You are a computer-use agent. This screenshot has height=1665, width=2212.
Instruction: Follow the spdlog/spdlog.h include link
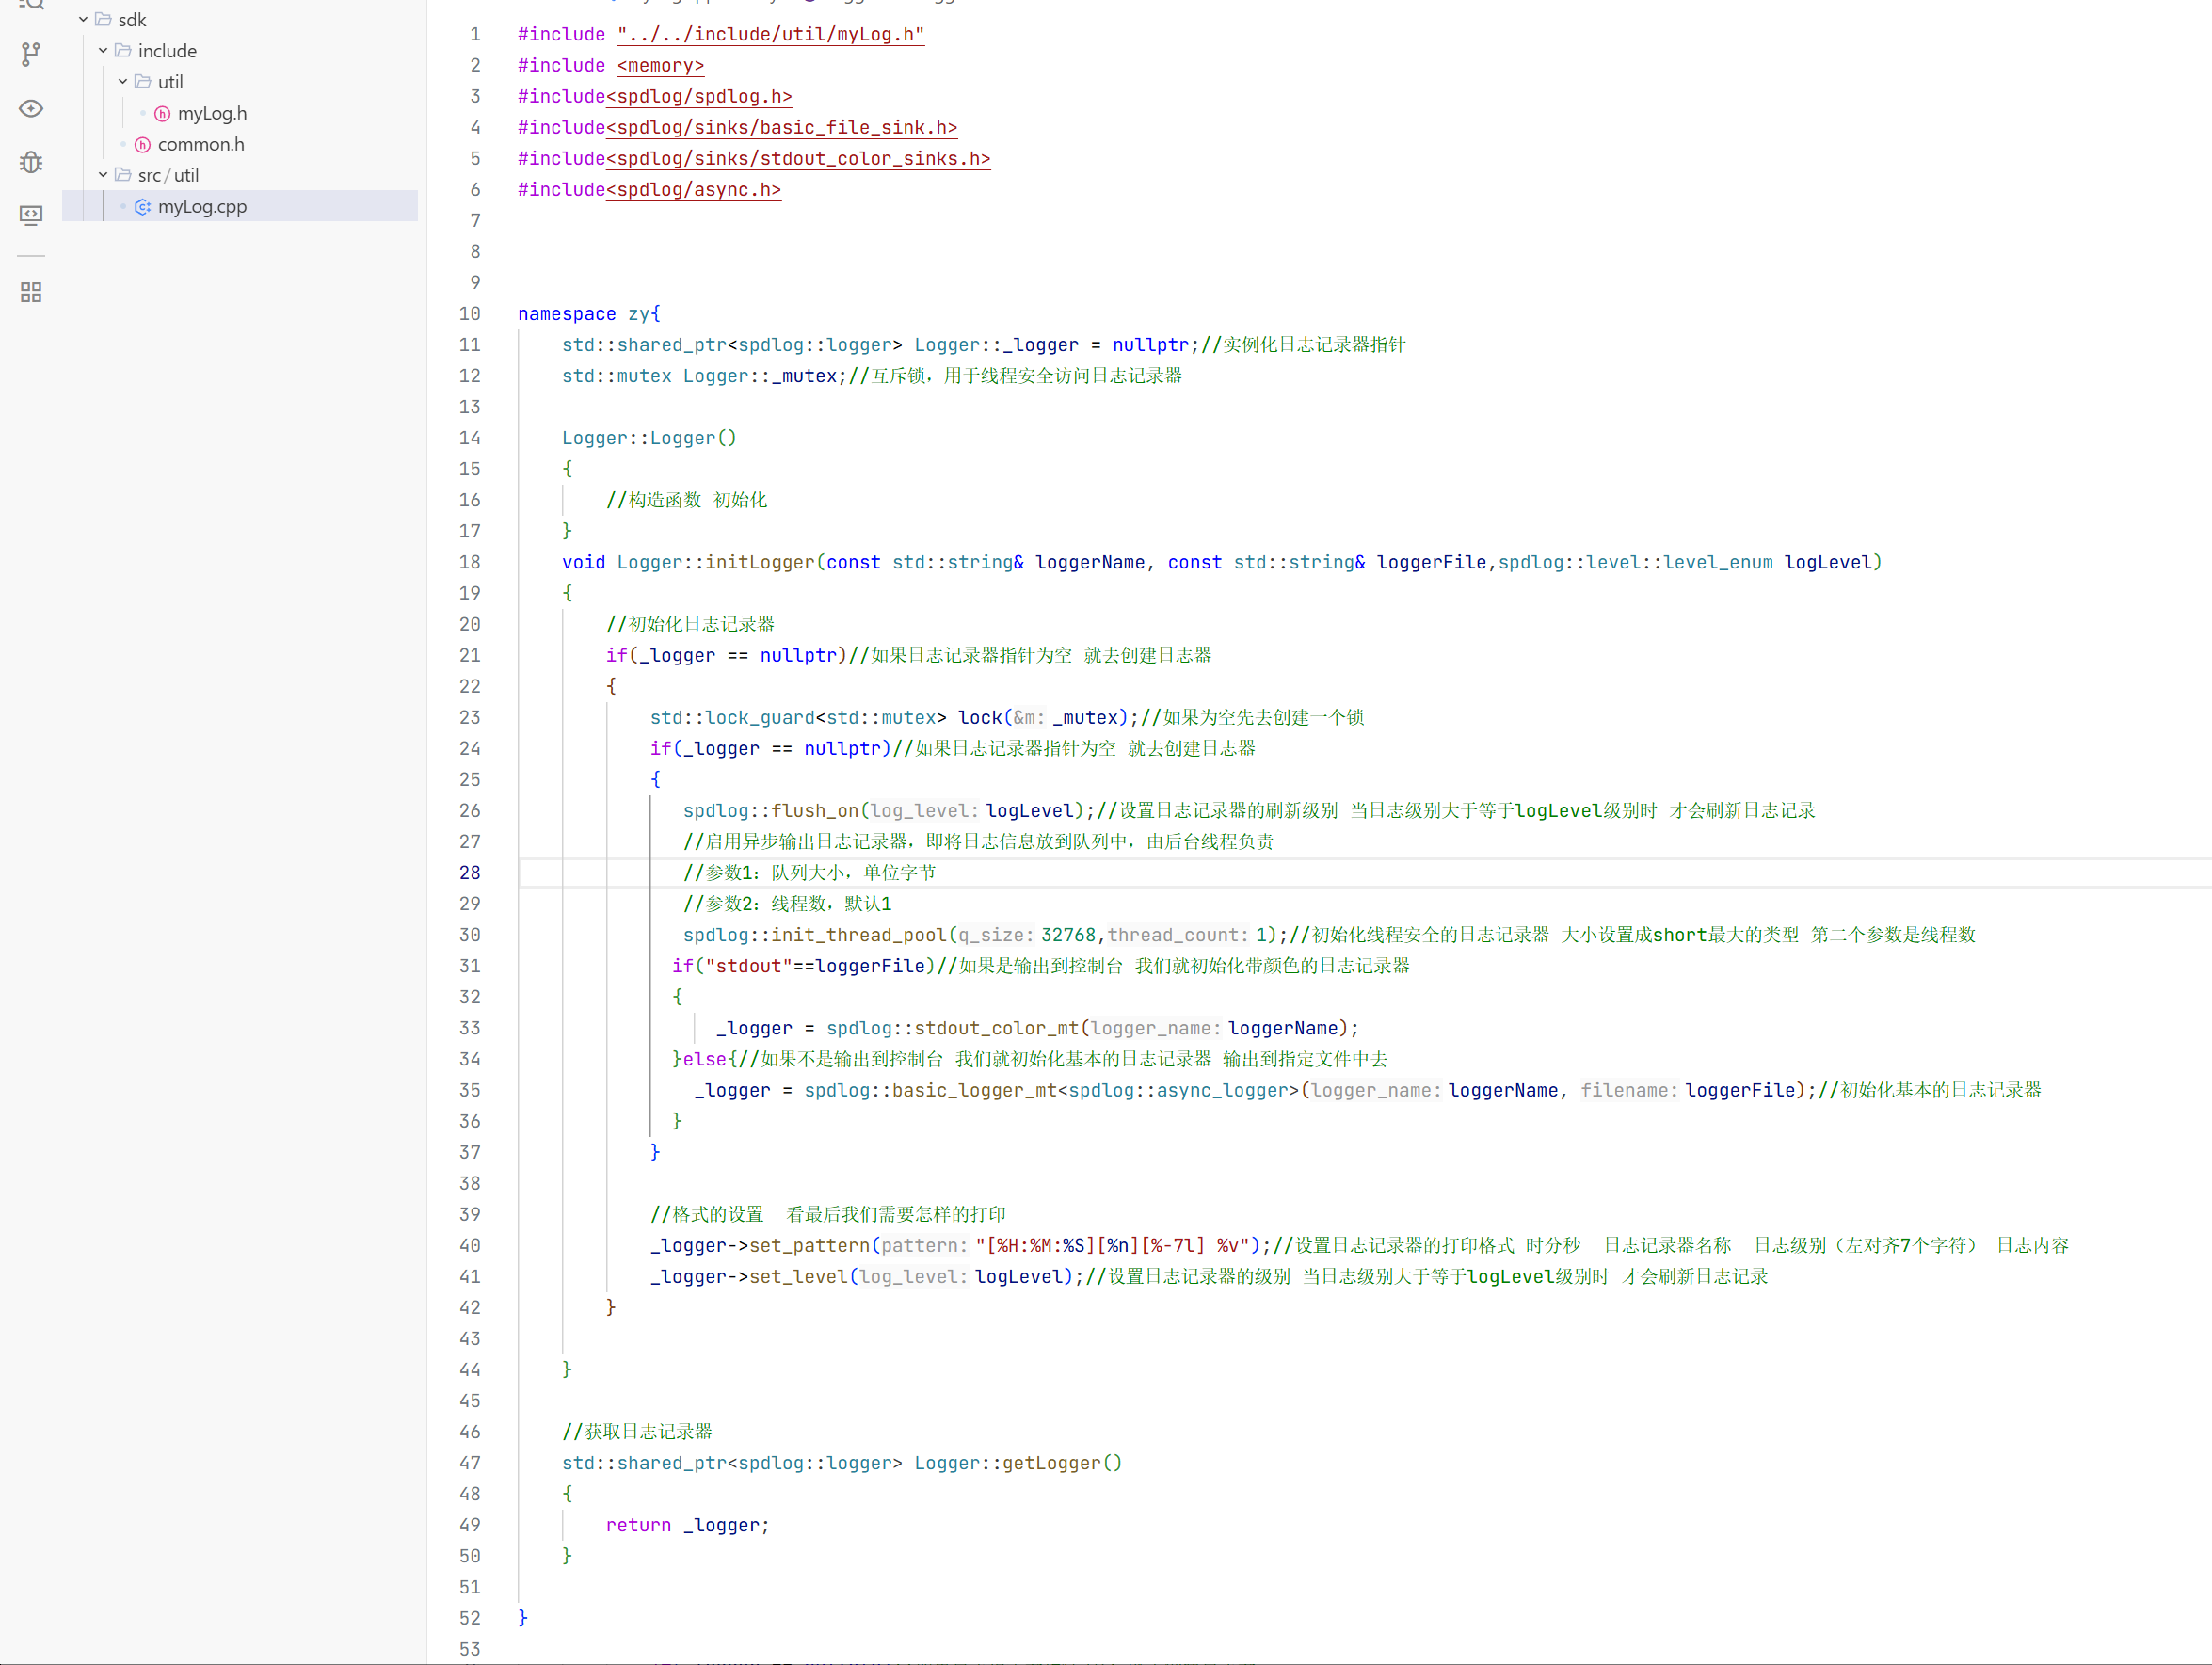pyautogui.click(x=699, y=97)
